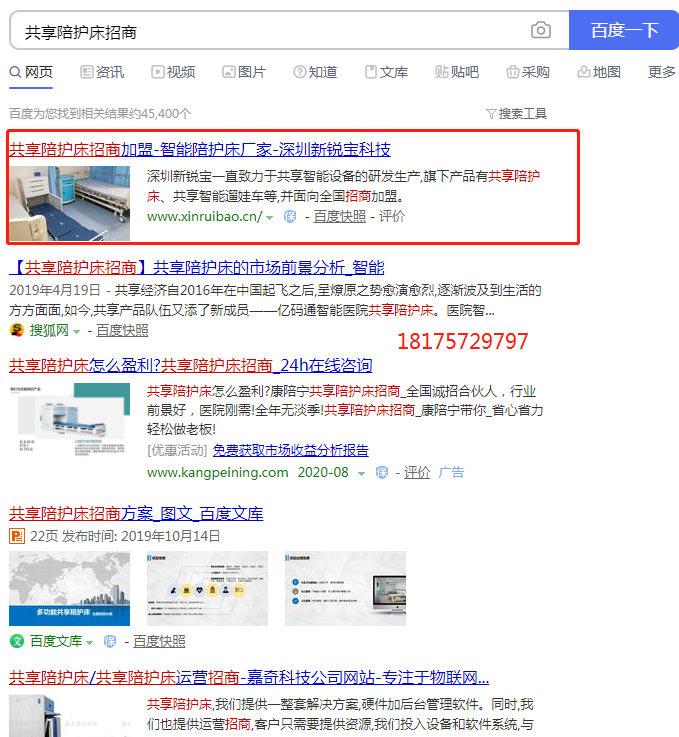The width and height of the screenshot is (679, 737).
Task: Click the 保 shield icon on xinruibao result
Action: (x=290, y=217)
